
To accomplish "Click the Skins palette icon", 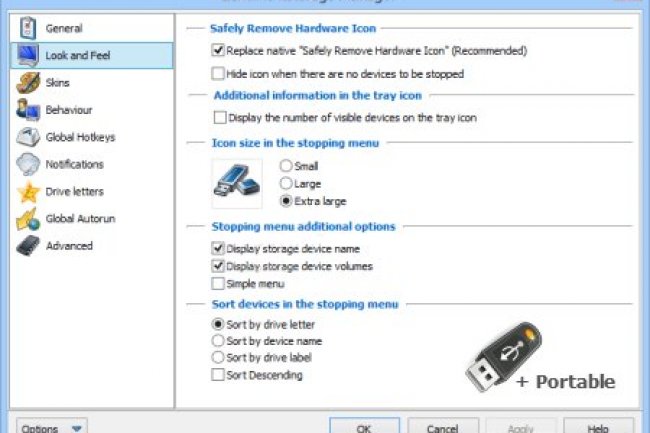I will pos(28,83).
